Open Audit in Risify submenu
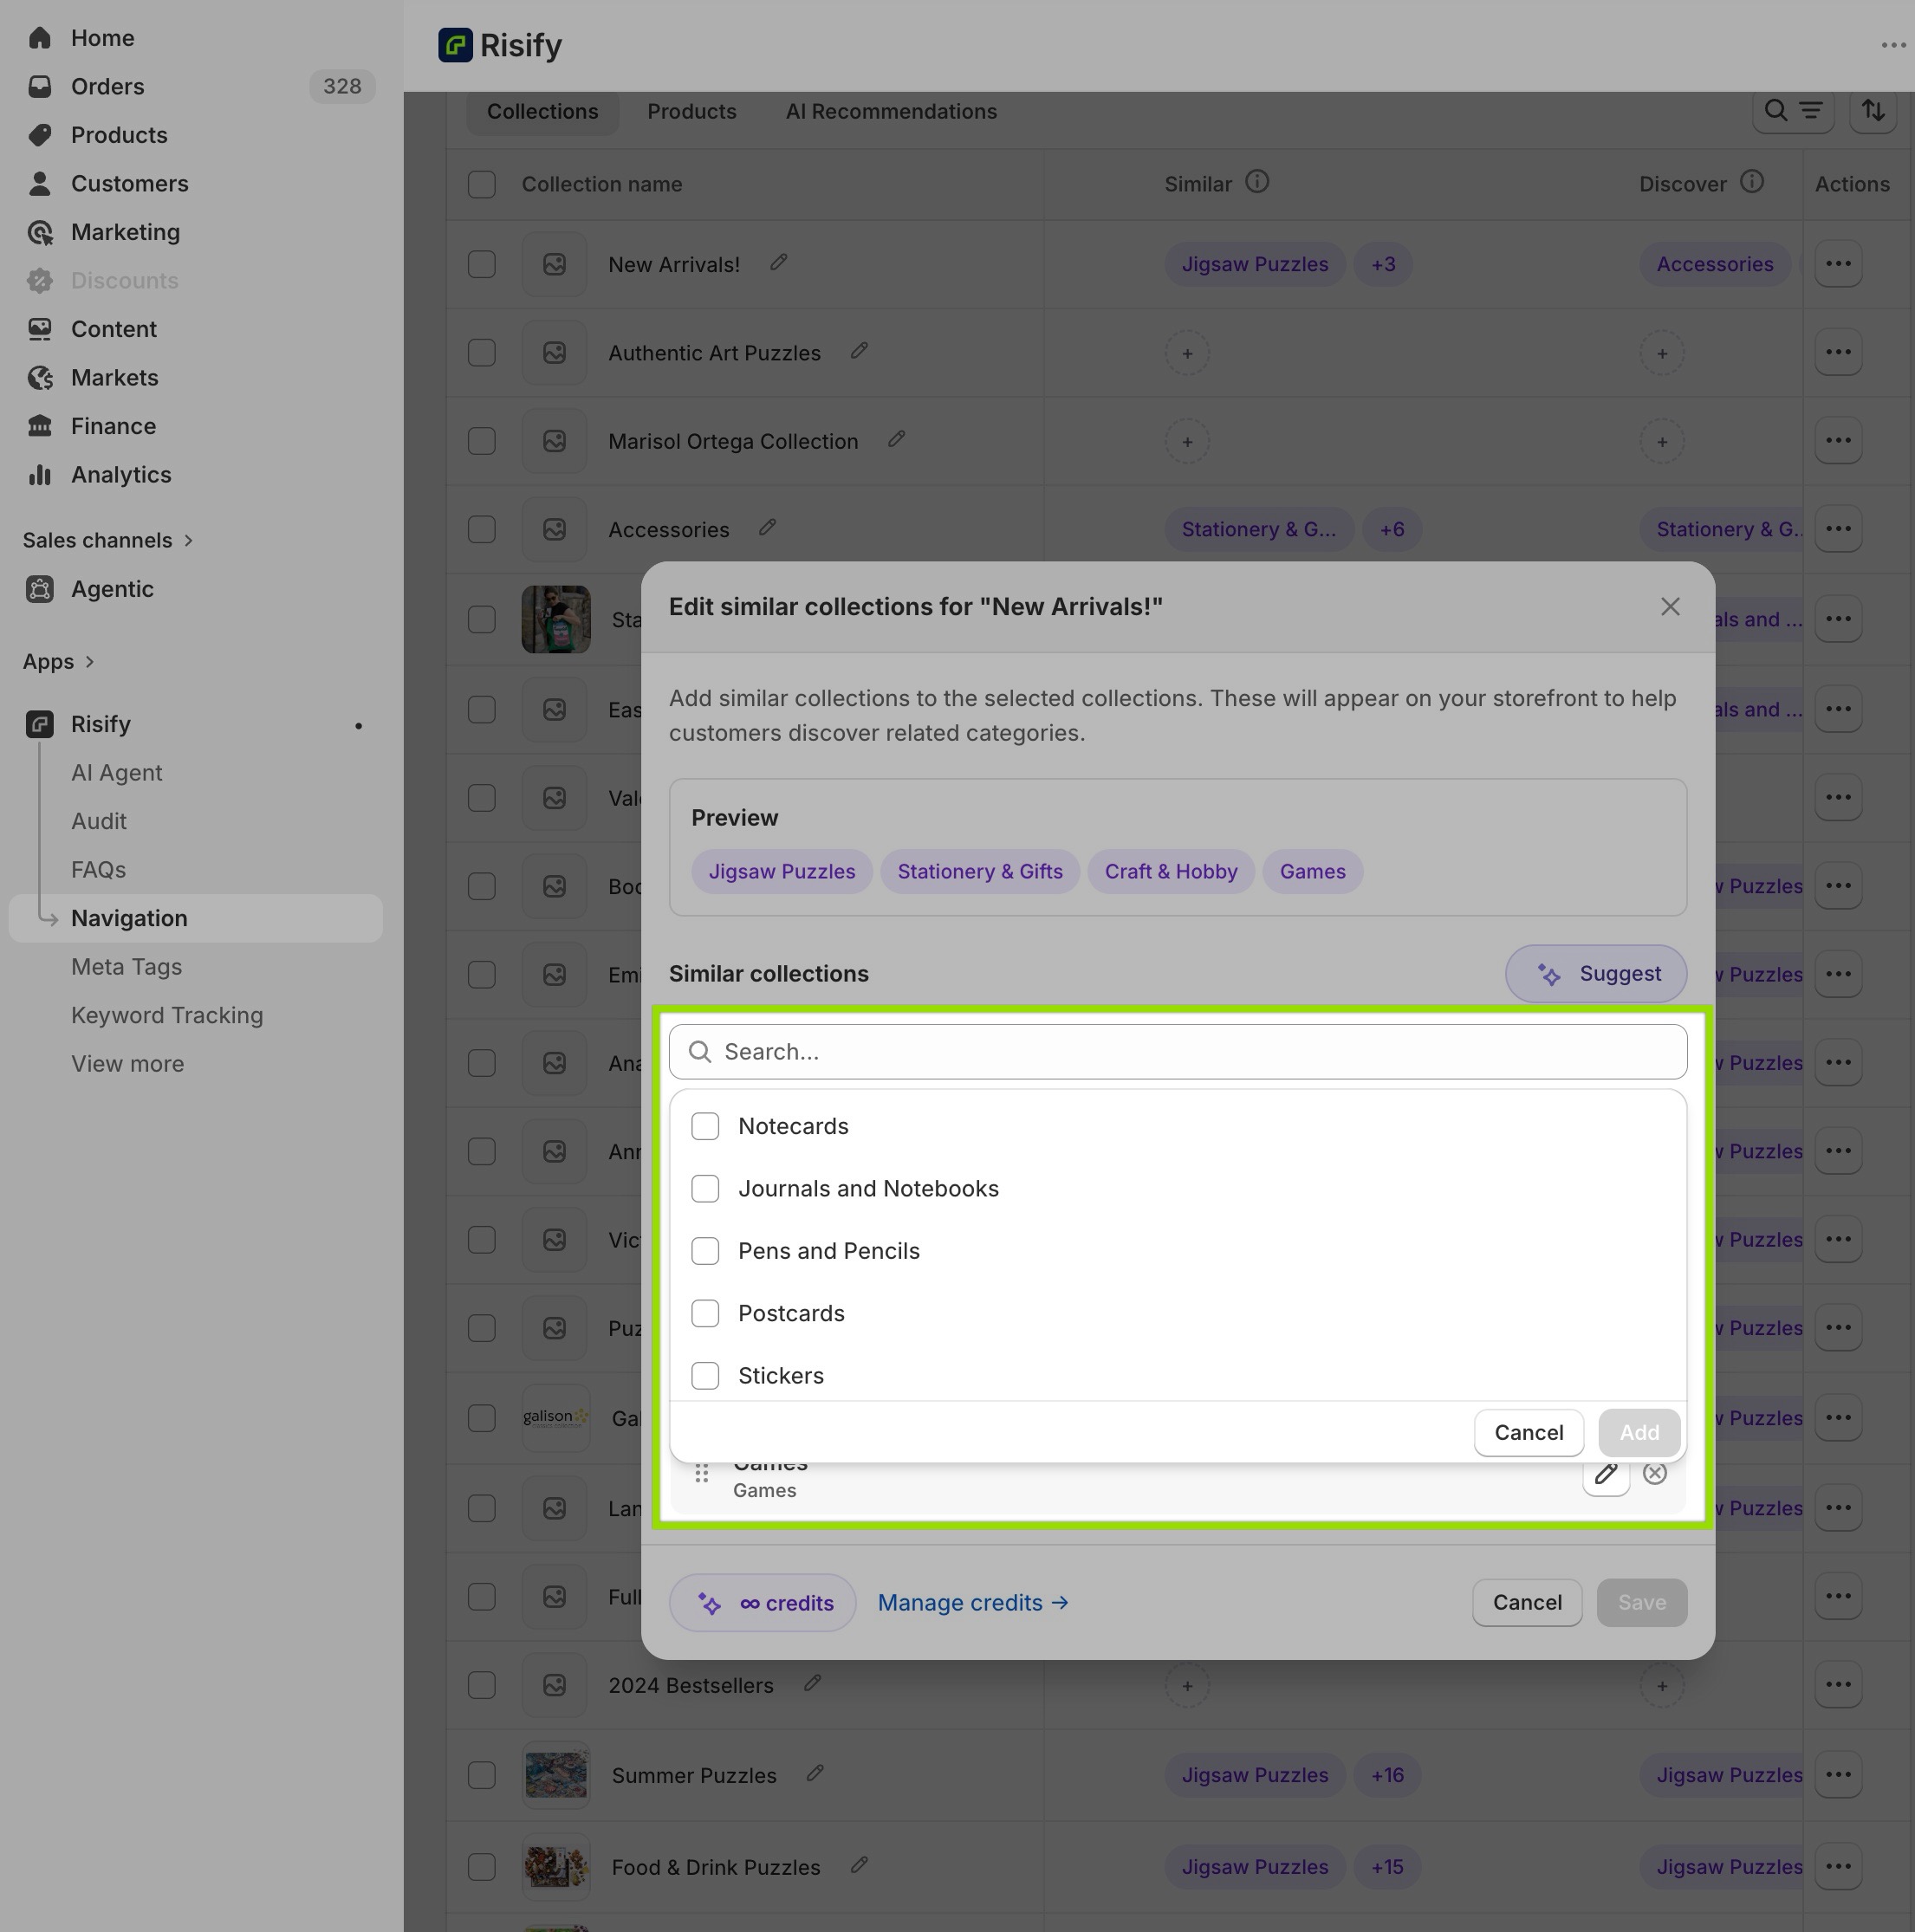 (99, 821)
